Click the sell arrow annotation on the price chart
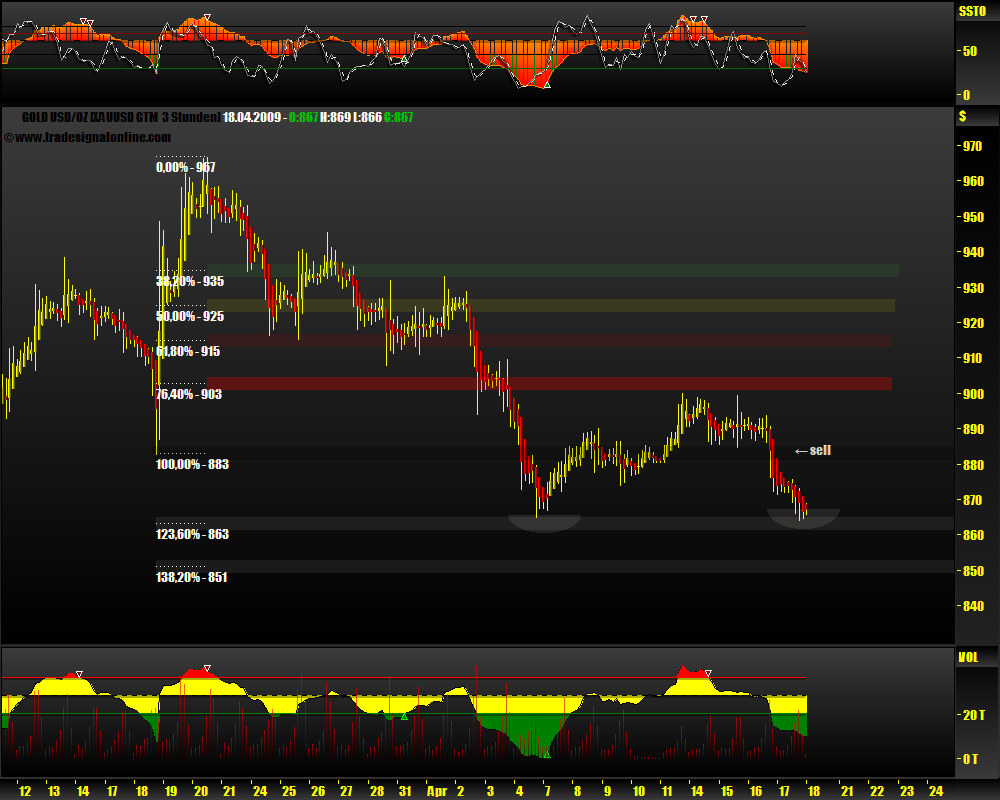 pyautogui.click(x=812, y=449)
